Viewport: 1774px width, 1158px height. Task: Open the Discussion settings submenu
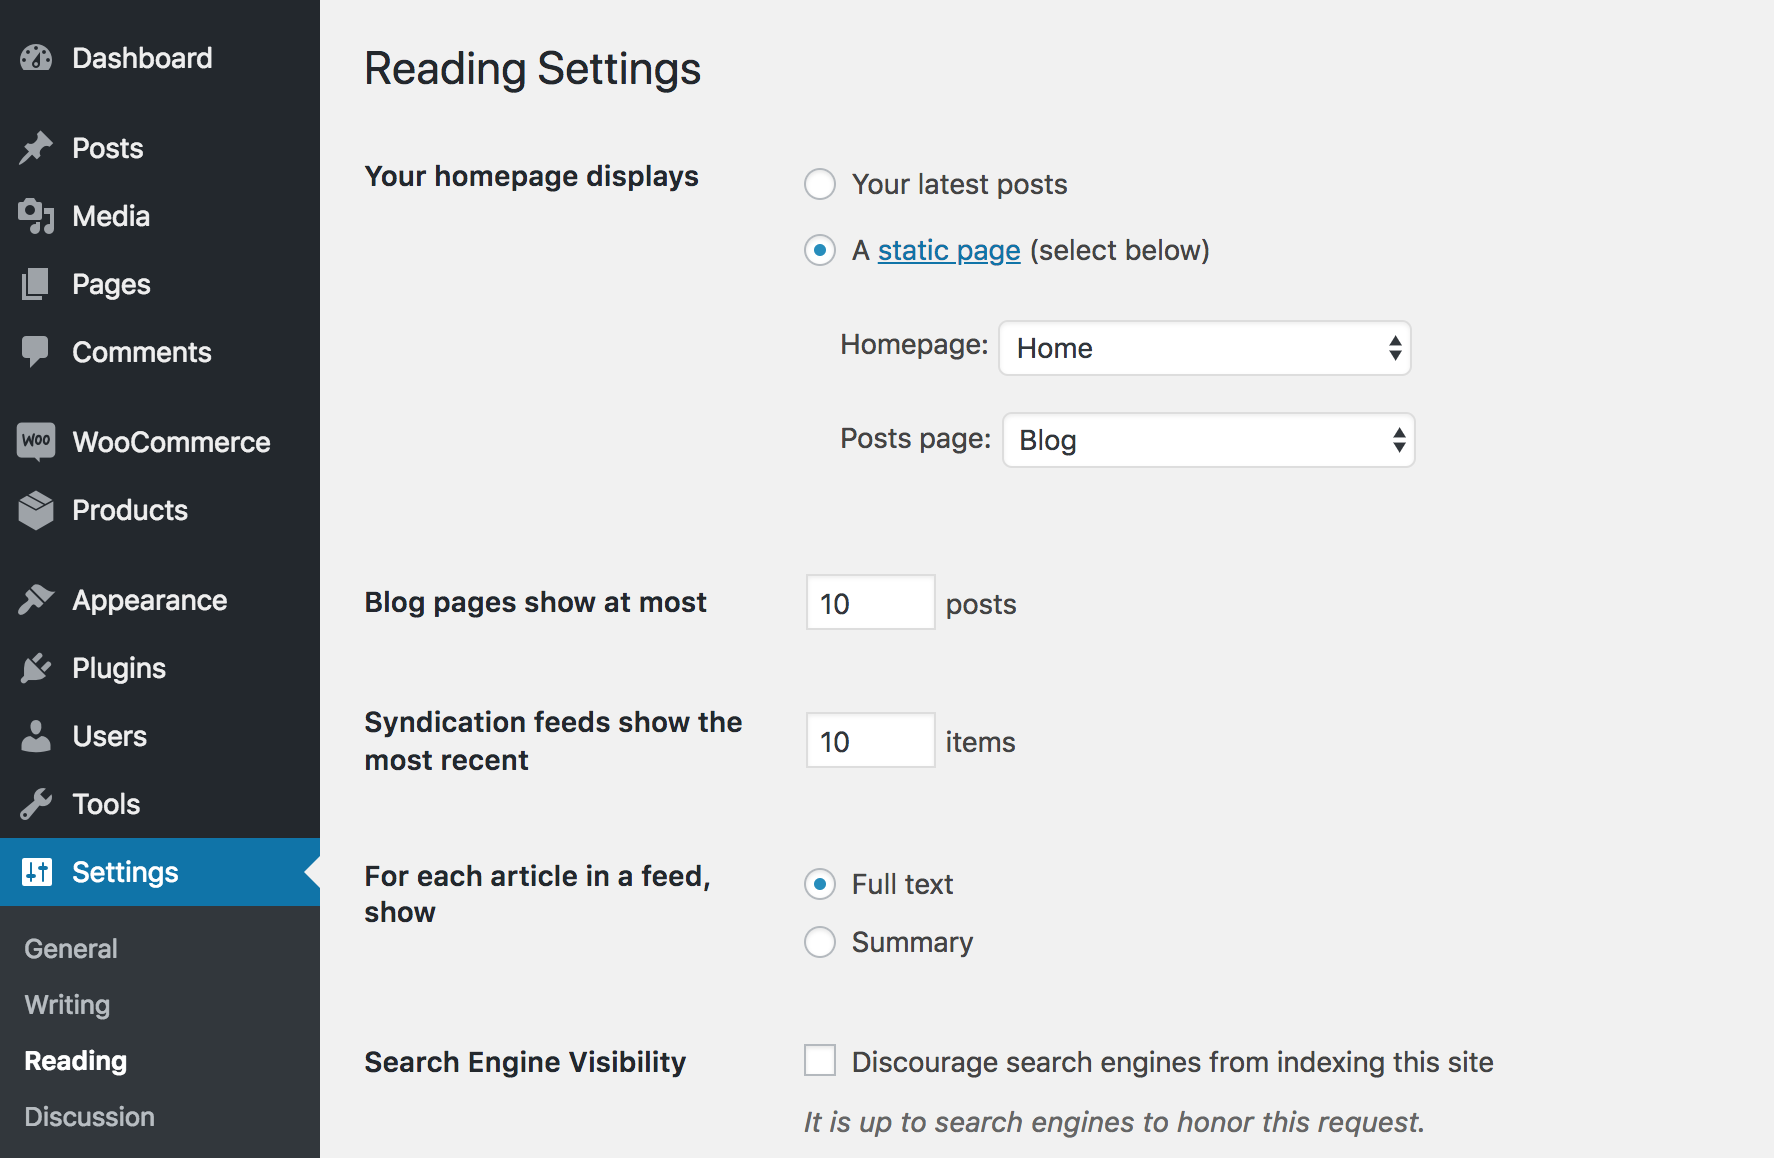point(89,1116)
